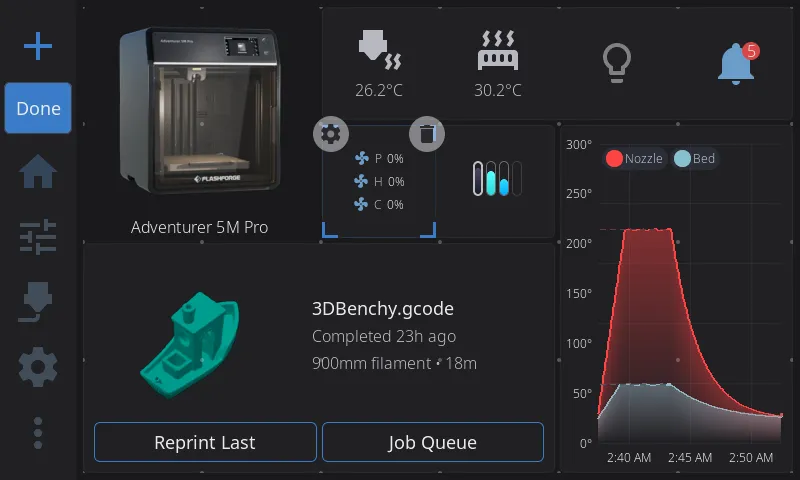Open the filament load icon in sidebar
This screenshot has height=480, width=800.
36,301
